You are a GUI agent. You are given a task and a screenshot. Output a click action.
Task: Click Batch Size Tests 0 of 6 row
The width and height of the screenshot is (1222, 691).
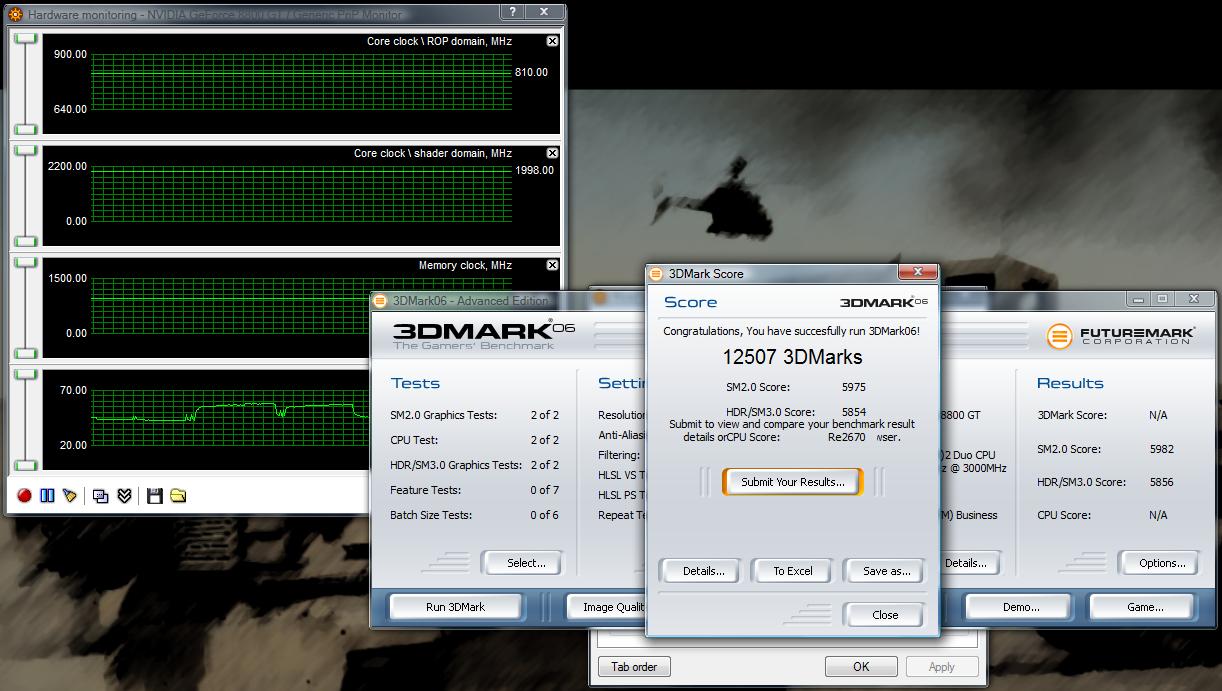(x=475, y=515)
